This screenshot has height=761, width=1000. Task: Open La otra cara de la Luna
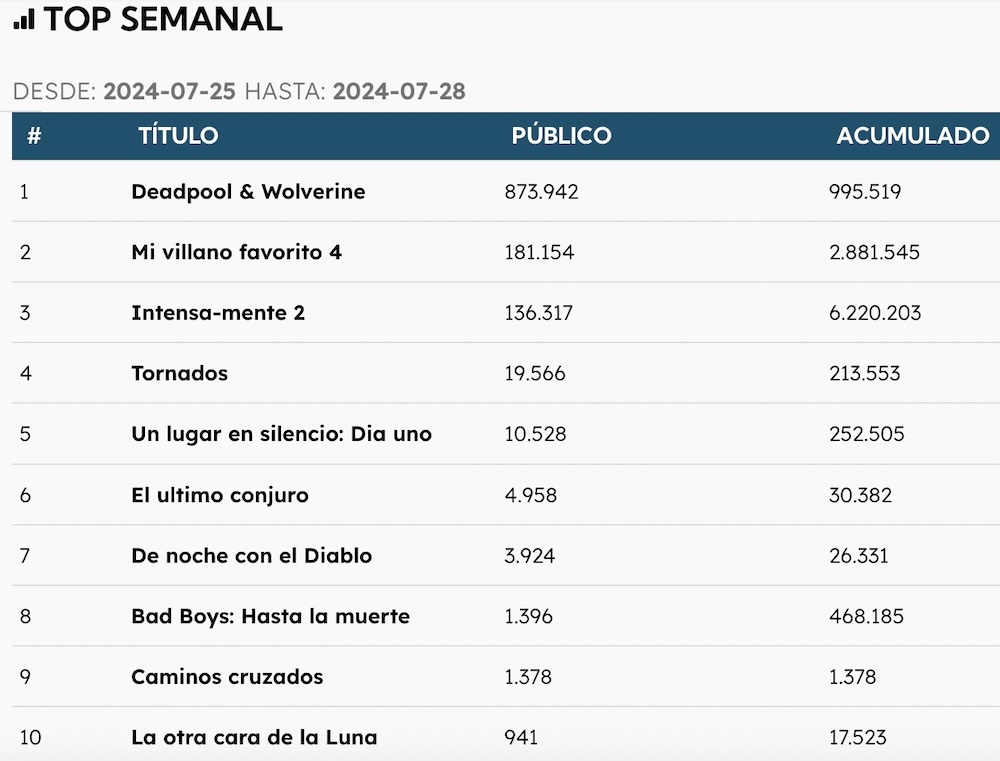(x=254, y=737)
